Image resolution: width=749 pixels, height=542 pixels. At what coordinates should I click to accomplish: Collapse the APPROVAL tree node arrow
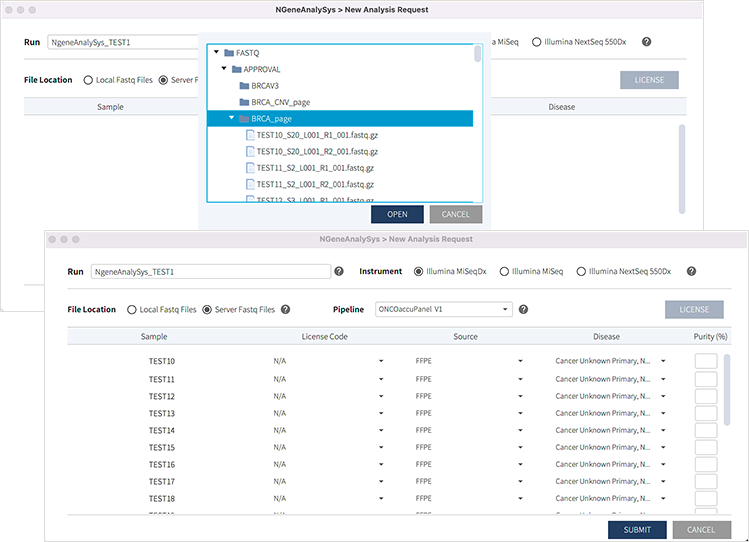(224, 68)
